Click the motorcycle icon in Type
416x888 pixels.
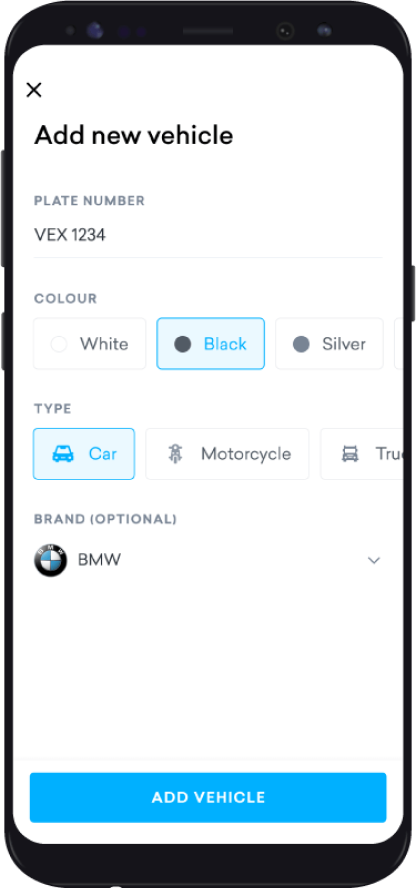[x=176, y=454]
